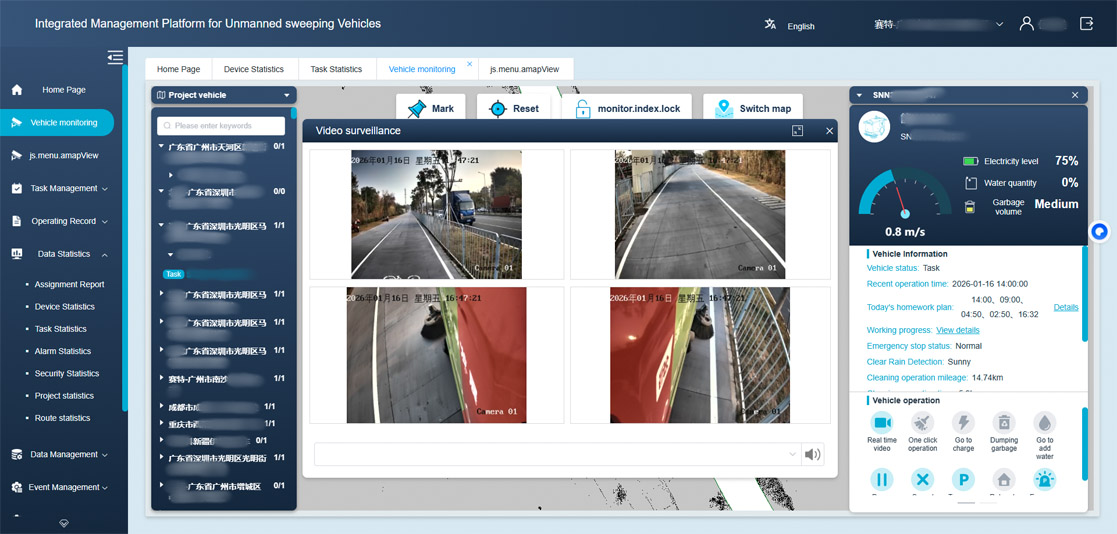This screenshot has width=1117, height=534.
Task: Open the Project vehicle dropdown
Action: [286, 96]
